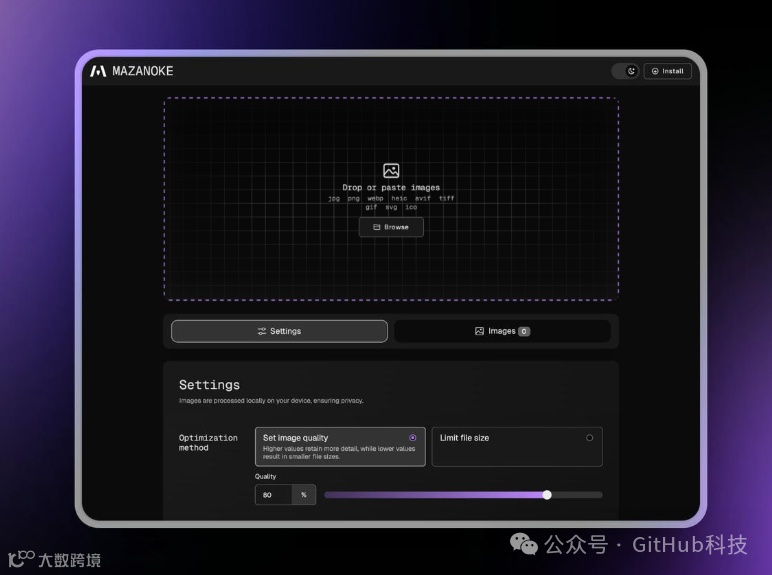The height and width of the screenshot is (575, 772).
Task: Click the Settings heading text
Action: pos(209,385)
